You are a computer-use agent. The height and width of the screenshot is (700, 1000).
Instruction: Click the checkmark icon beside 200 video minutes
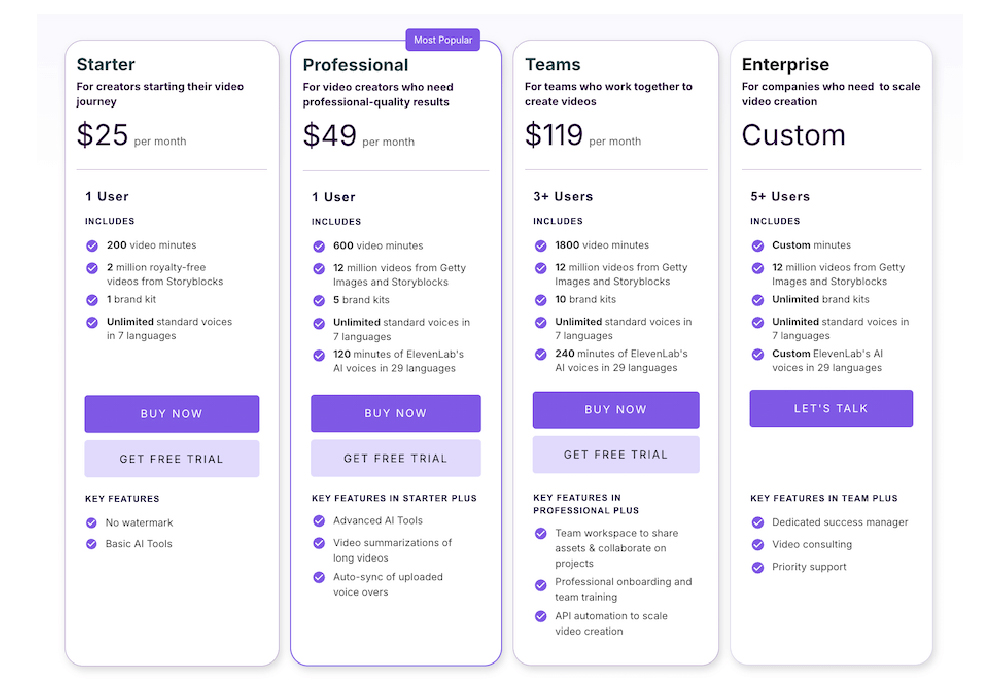92,245
